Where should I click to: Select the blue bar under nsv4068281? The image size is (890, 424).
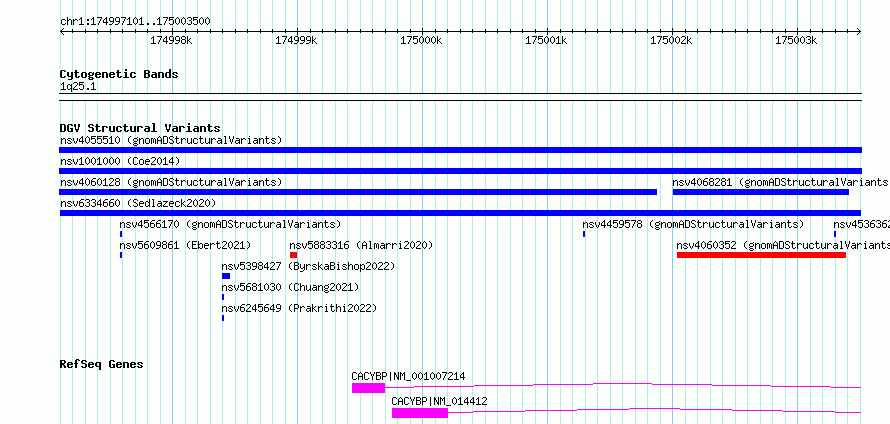pyautogui.click(x=761, y=192)
